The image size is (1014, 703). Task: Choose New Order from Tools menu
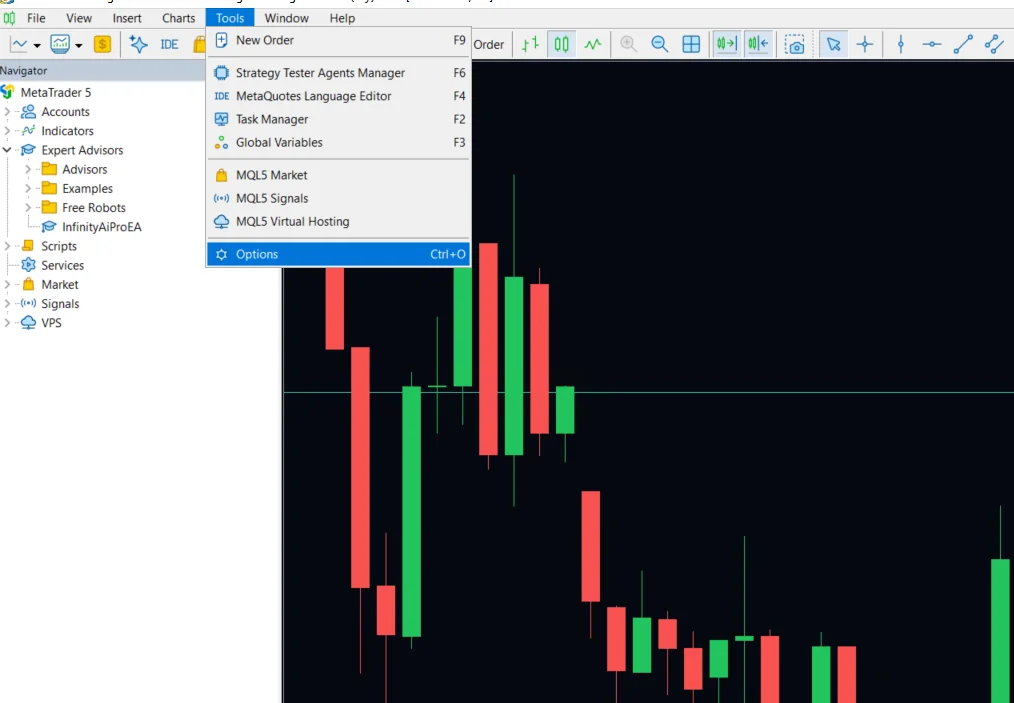pyautogui.click(x=339, y=40)
